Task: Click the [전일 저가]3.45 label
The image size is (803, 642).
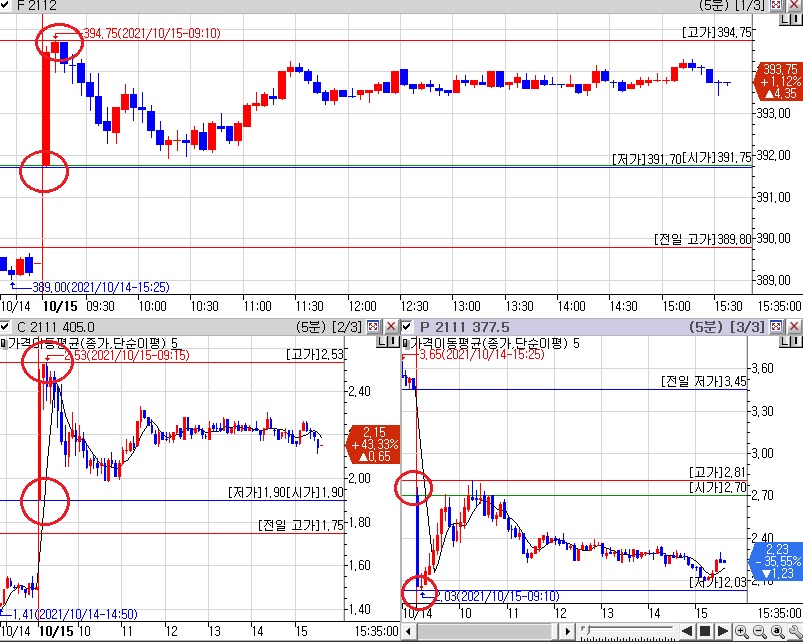Action: click(704, 381)
